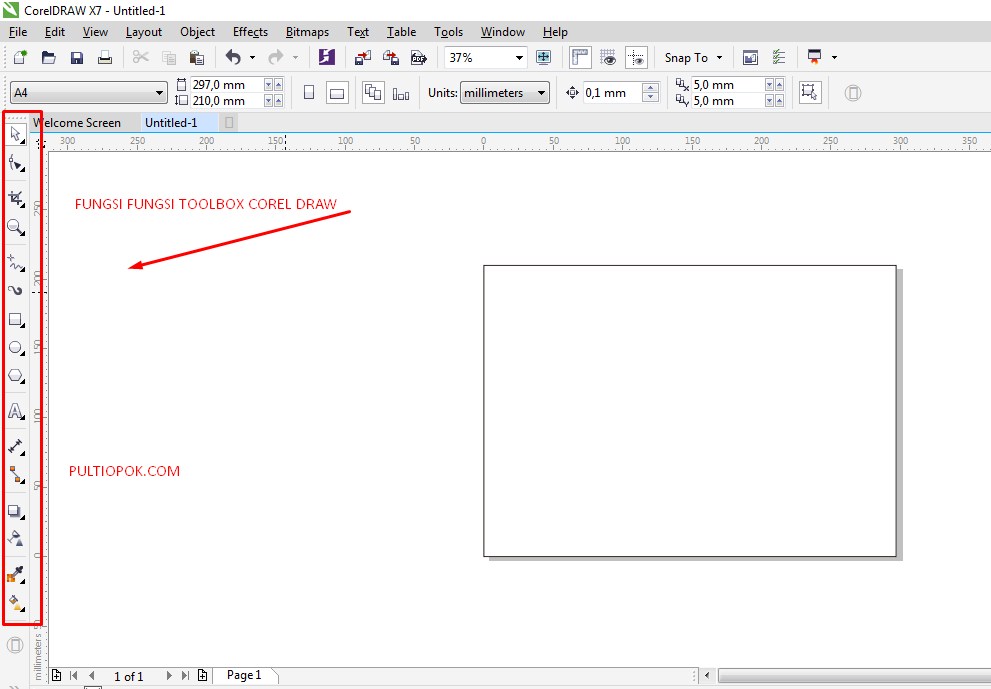This screenshot has width=991, height=689.
Task: Click the Publish to PDF icon
Action: click(418, 58)
